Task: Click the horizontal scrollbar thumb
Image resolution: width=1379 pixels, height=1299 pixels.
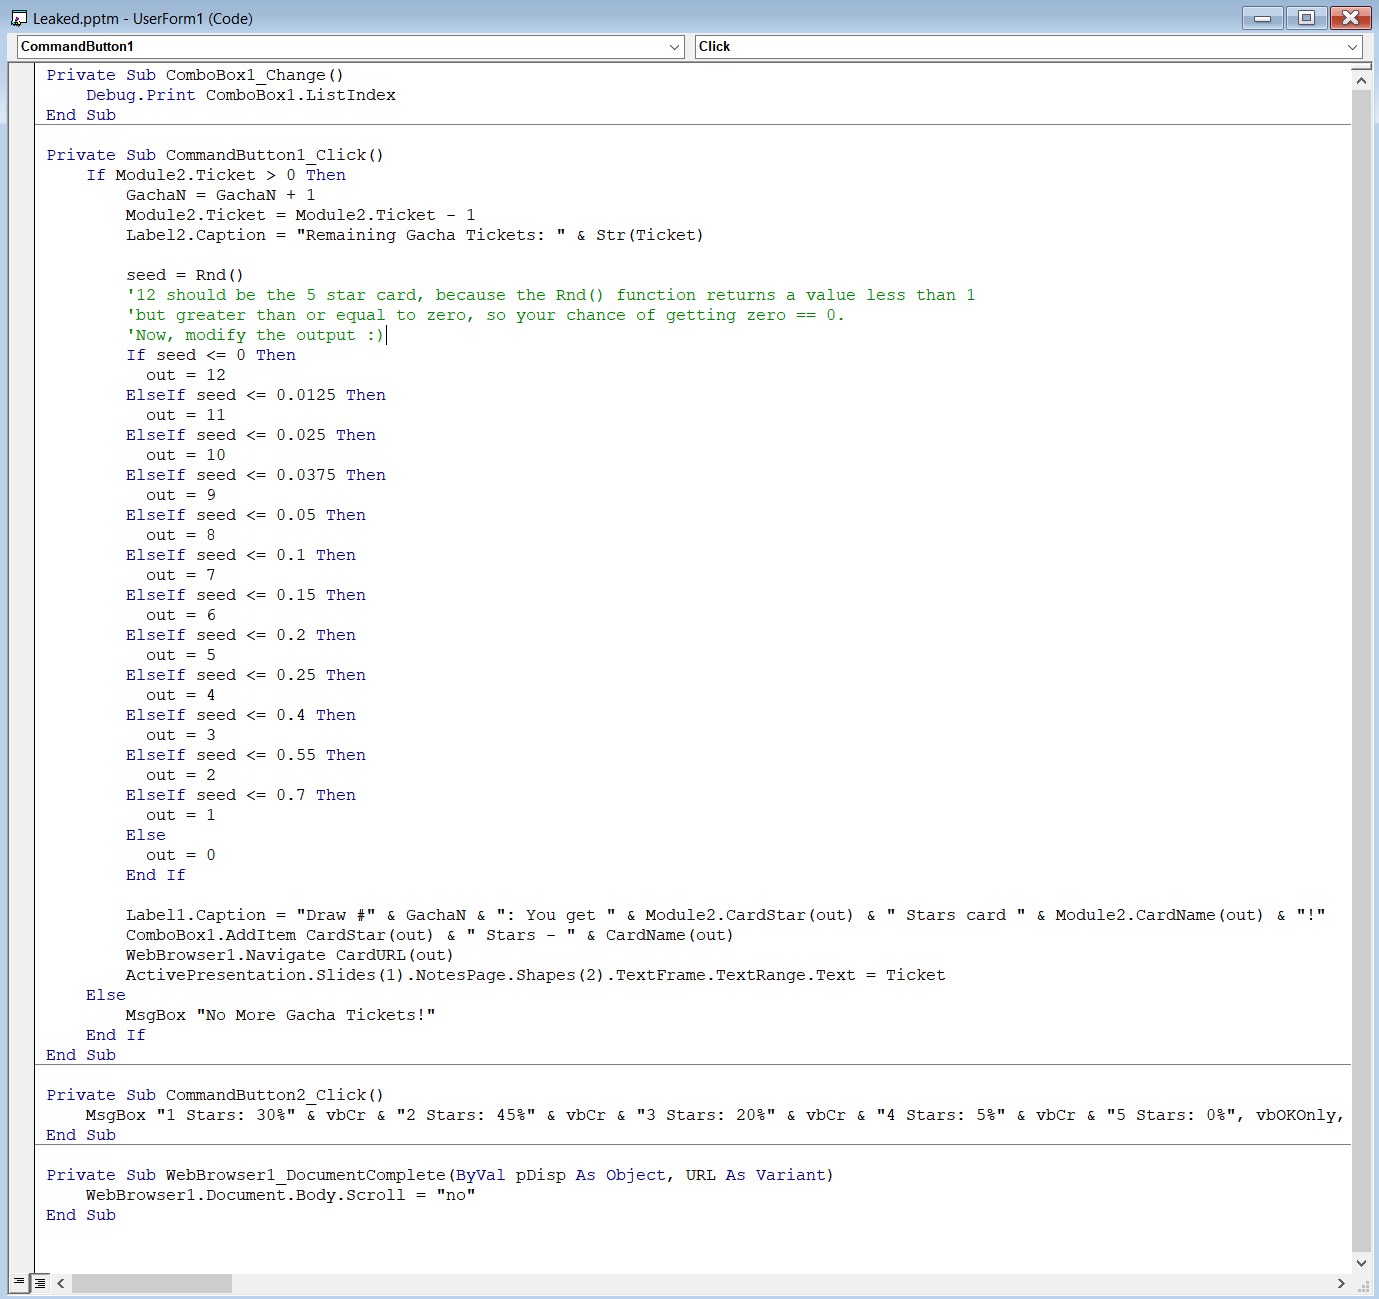Action: (x=152, y=1283)
